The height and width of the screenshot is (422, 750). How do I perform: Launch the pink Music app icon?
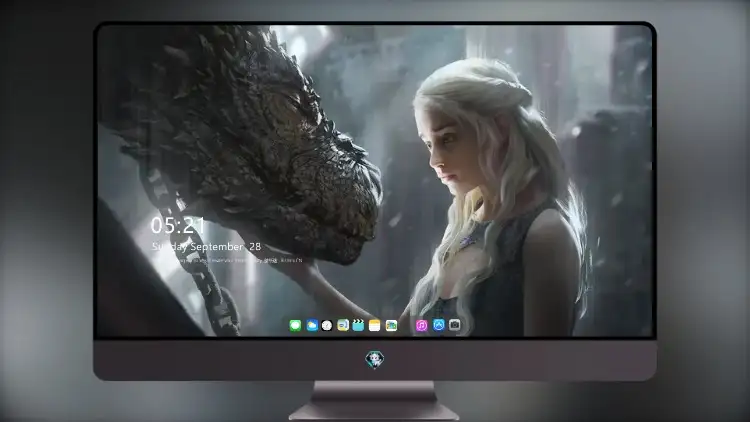421,326
